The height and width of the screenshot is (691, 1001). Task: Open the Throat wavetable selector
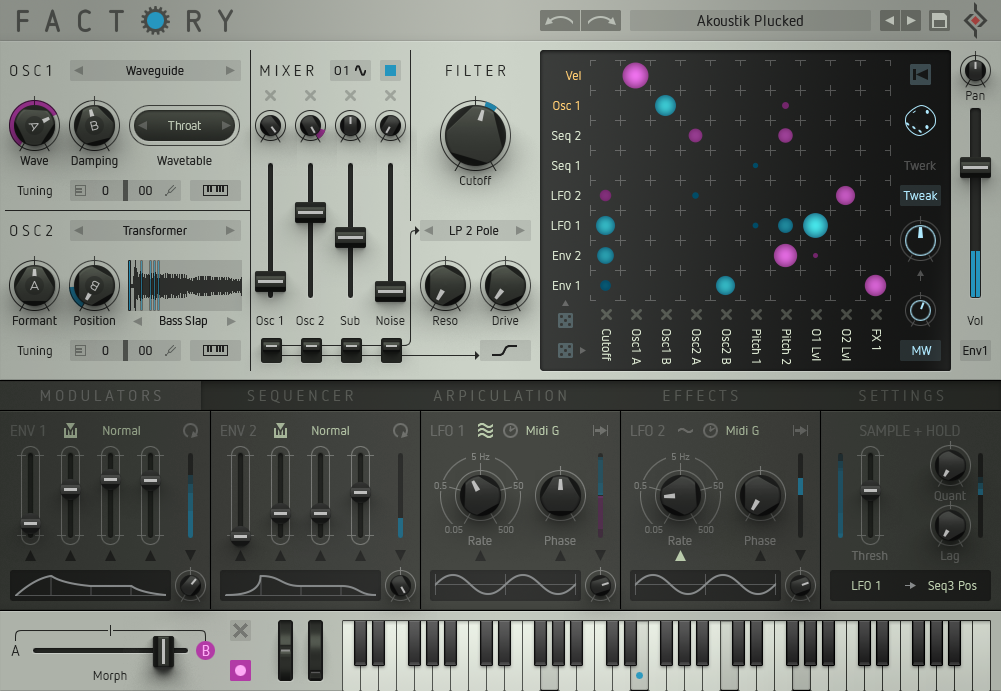[184, 125]
